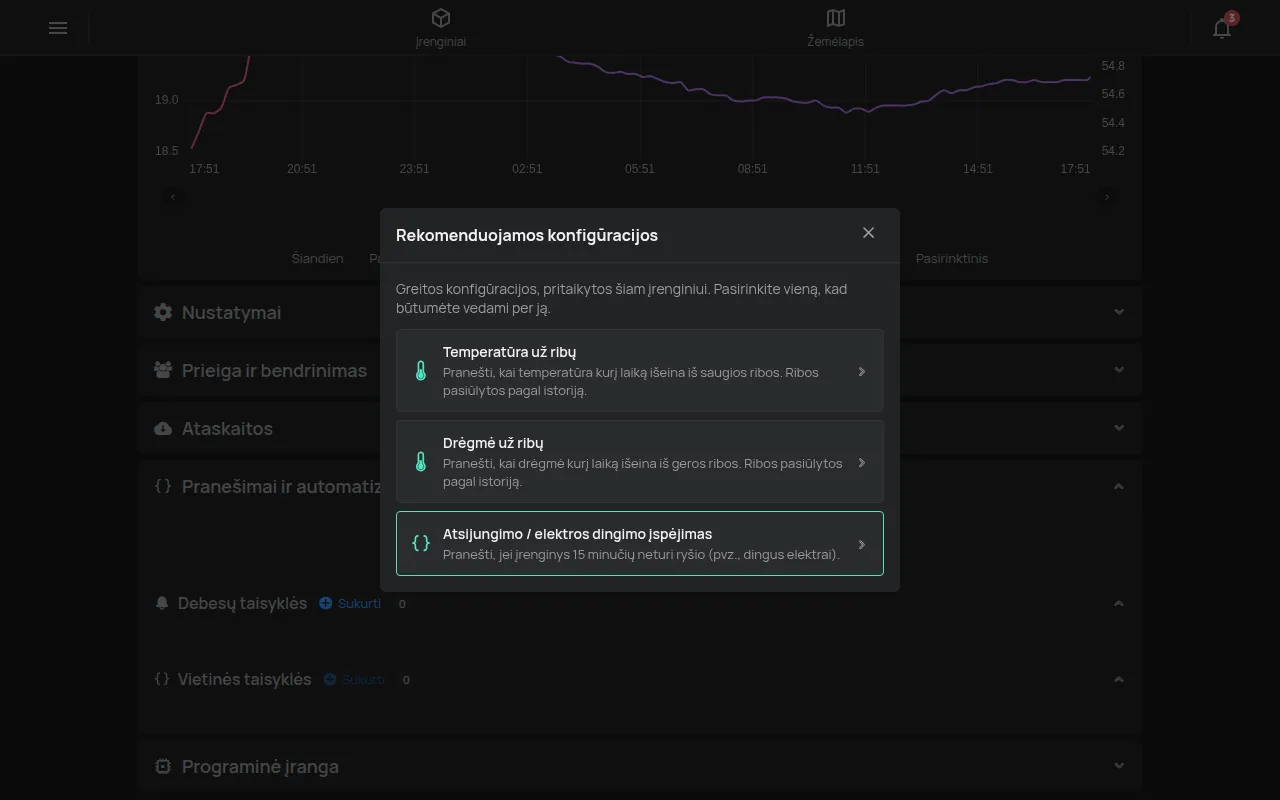Image resolution: width=1280 pixels, height=800 pixels.
Task: Click curly braces icon of Atsijungimo option
Action: tap(421, 544)
